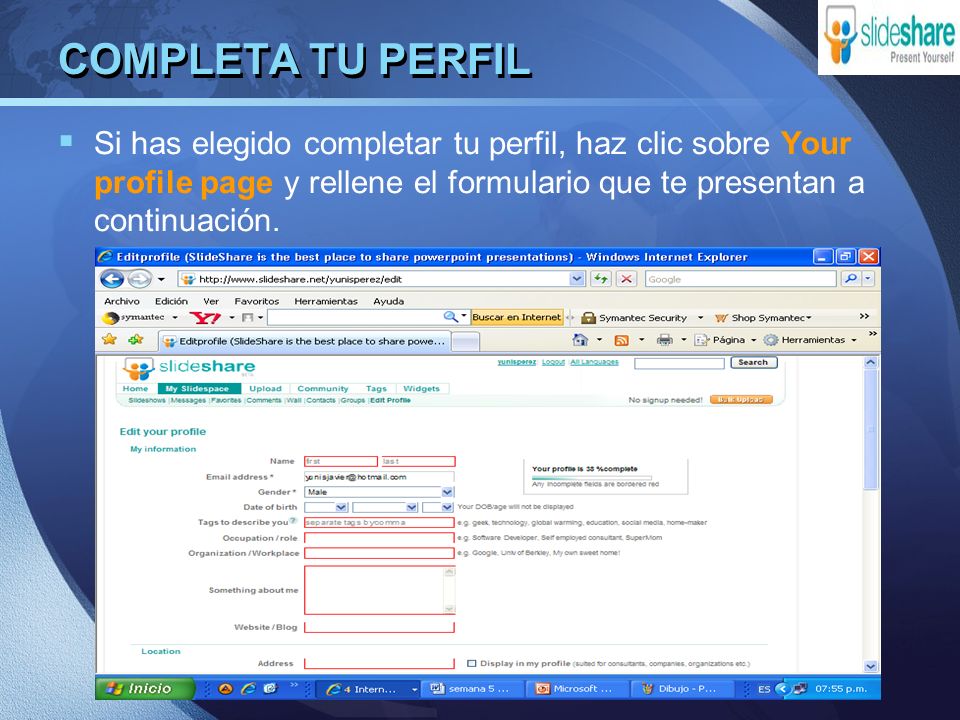Image resolution: width=960 pixels, height=720 pixels.
Task: Click the search magnifier beside Google box
Action: (x=850, y=279)
